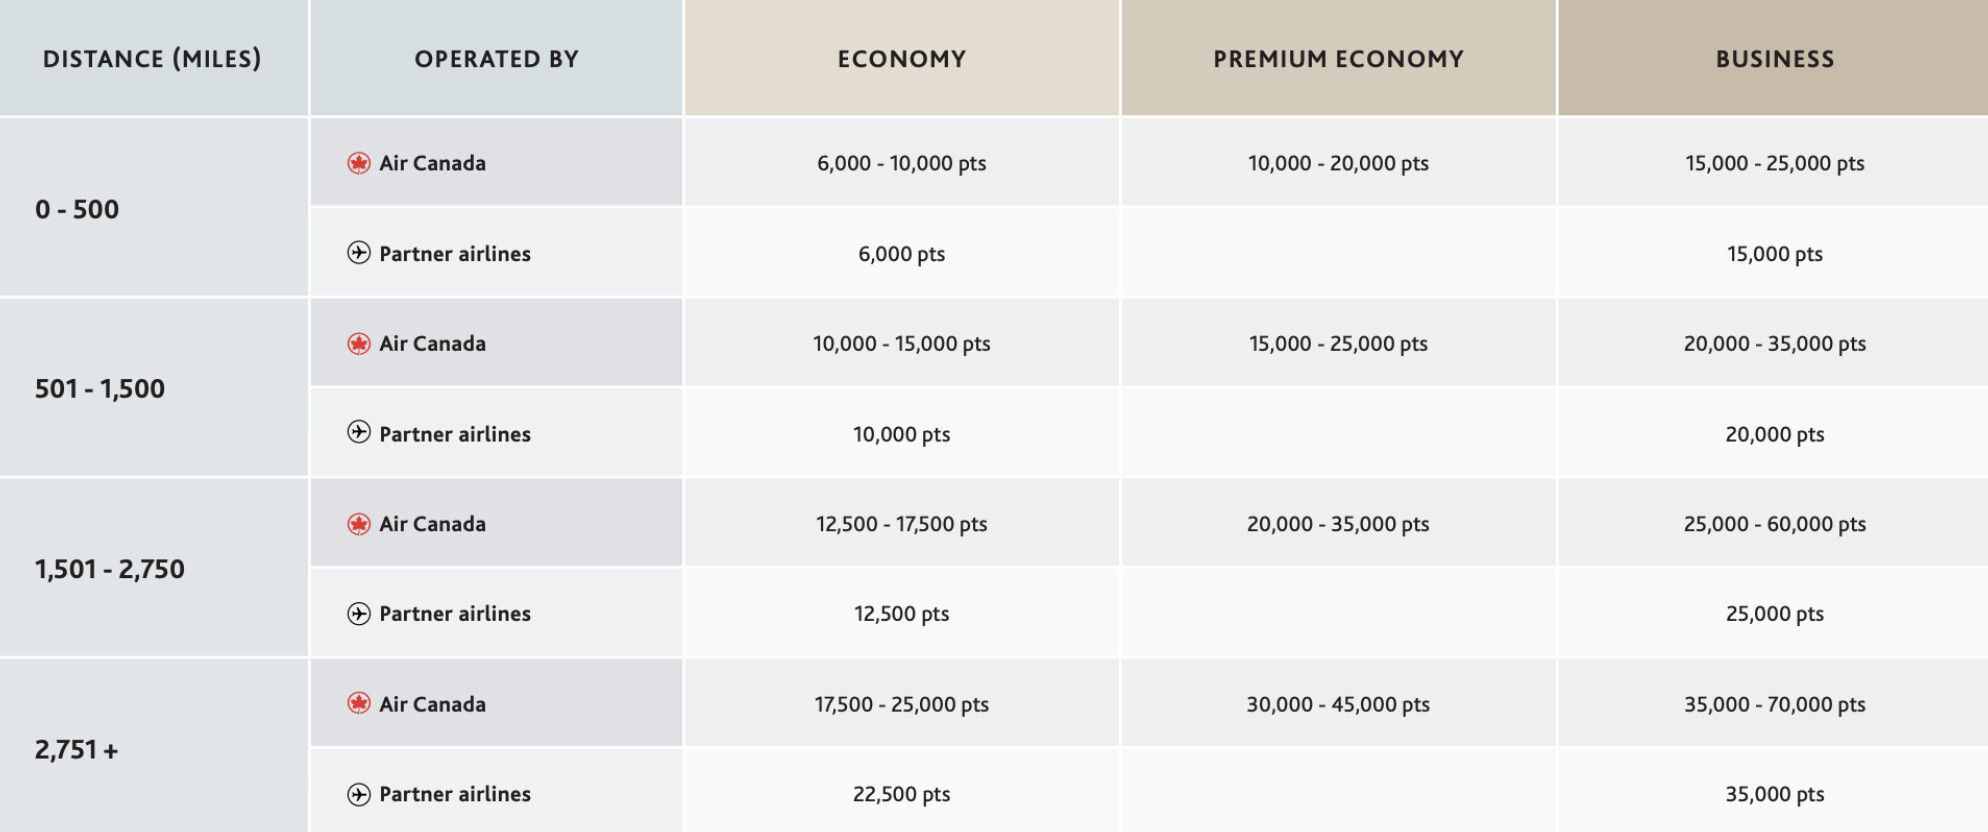Click the Operated By column header

pyautogui.click(x=496, y=58)
